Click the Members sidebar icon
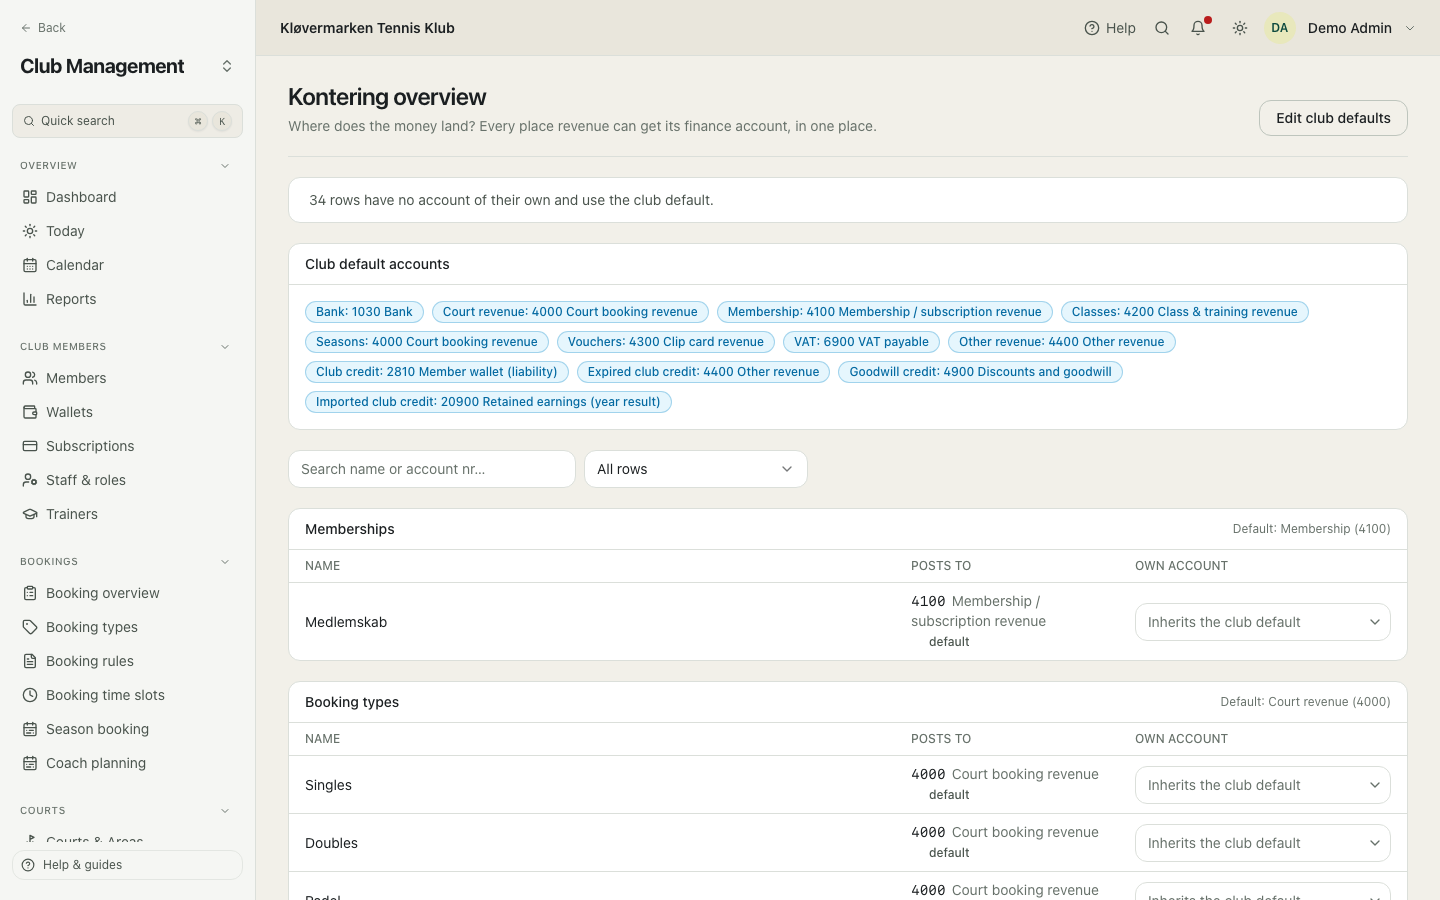1440x900 pixels. [x=30, y=378]
